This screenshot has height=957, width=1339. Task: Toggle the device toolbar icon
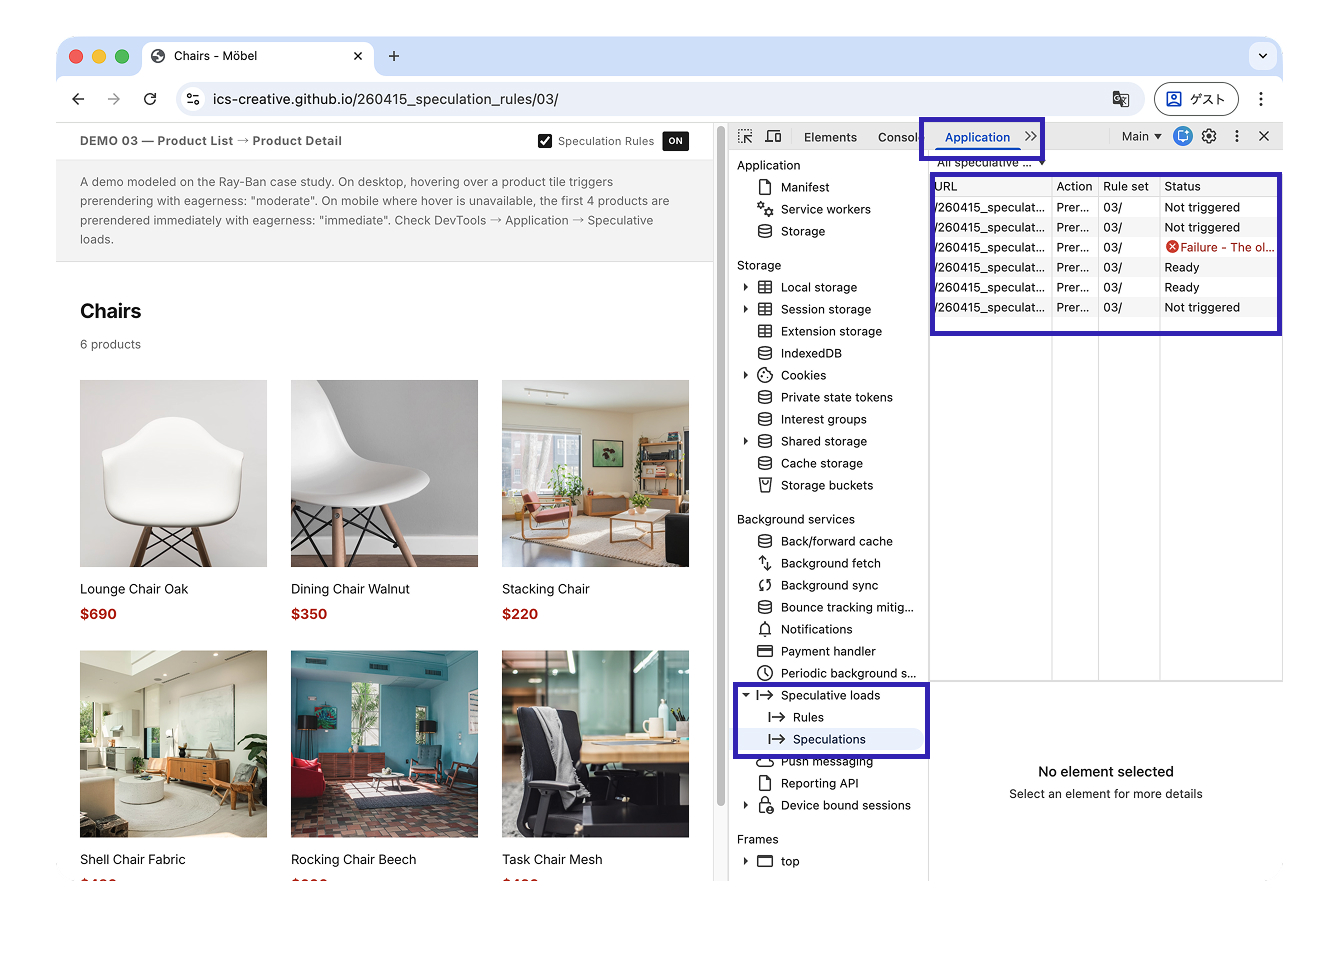773,137
